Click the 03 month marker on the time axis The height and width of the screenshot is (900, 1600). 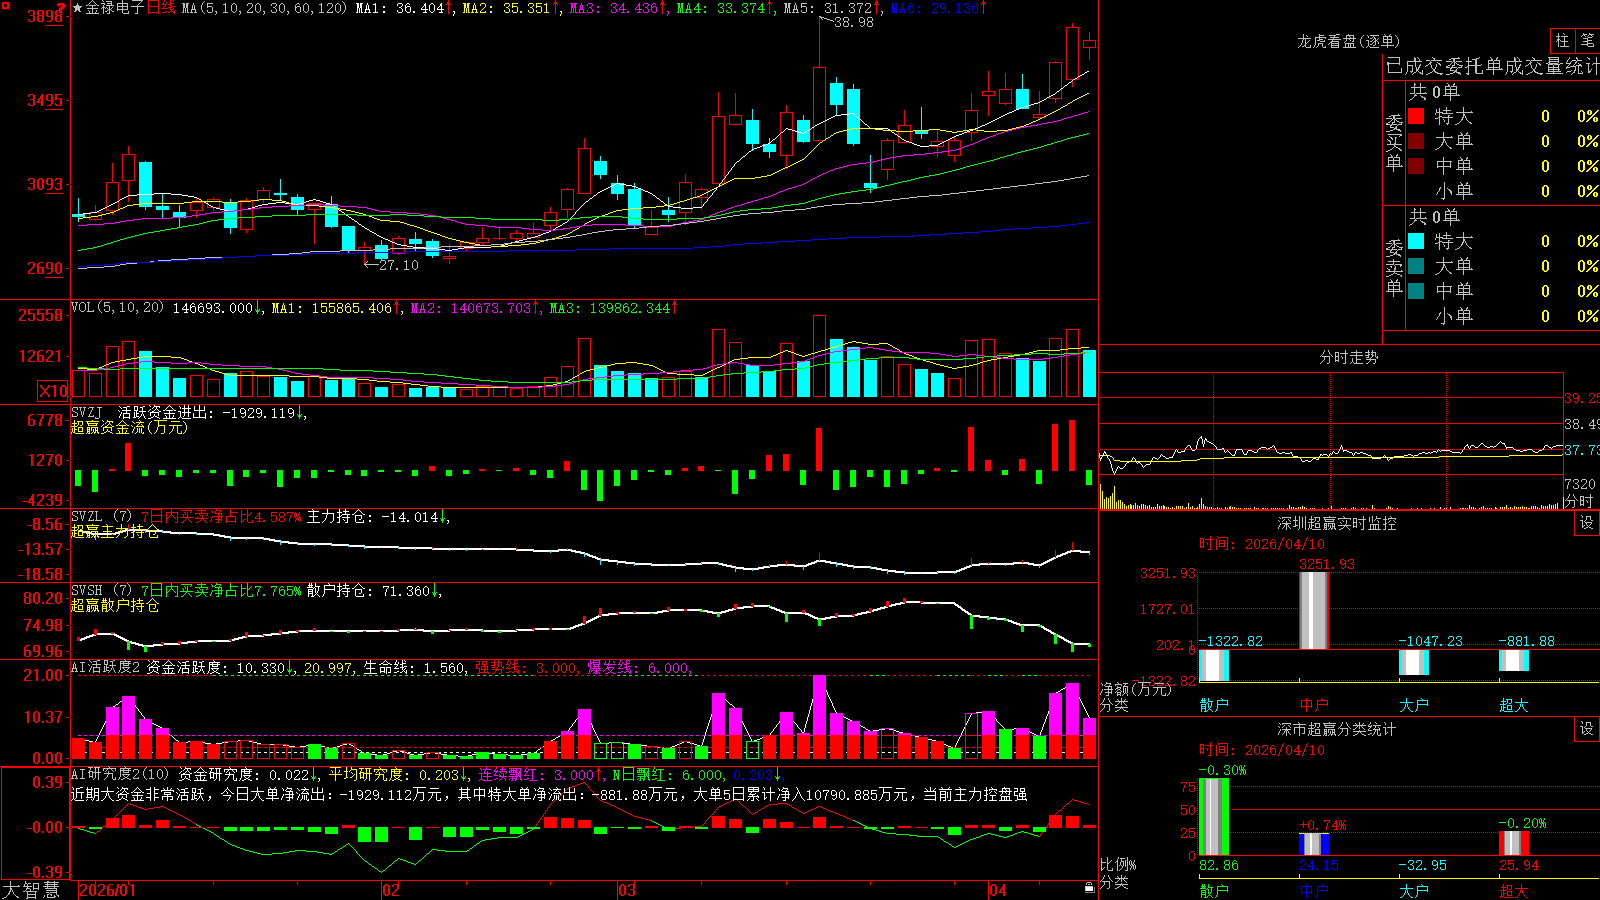pos(627,890)
